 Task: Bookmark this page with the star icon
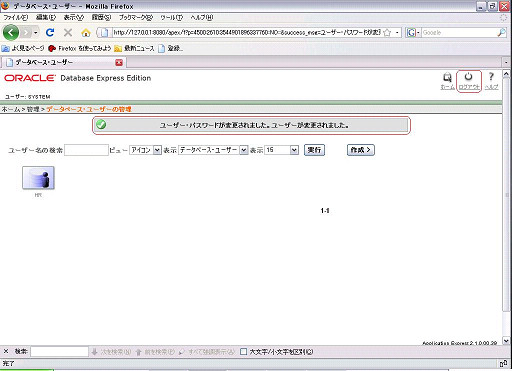coord(387,32)
